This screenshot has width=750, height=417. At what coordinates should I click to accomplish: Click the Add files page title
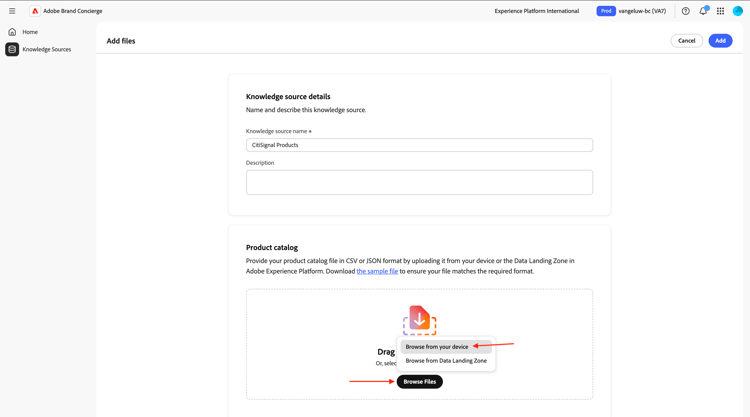(x=121, y=41)
